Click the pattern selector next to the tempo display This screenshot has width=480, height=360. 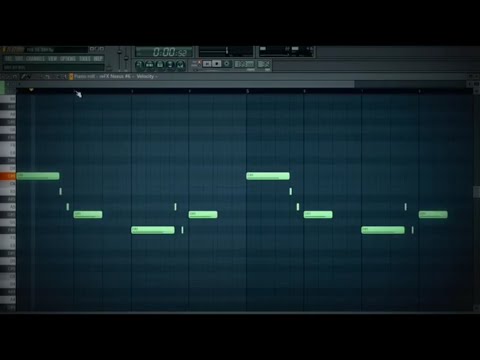coord(264,64)
